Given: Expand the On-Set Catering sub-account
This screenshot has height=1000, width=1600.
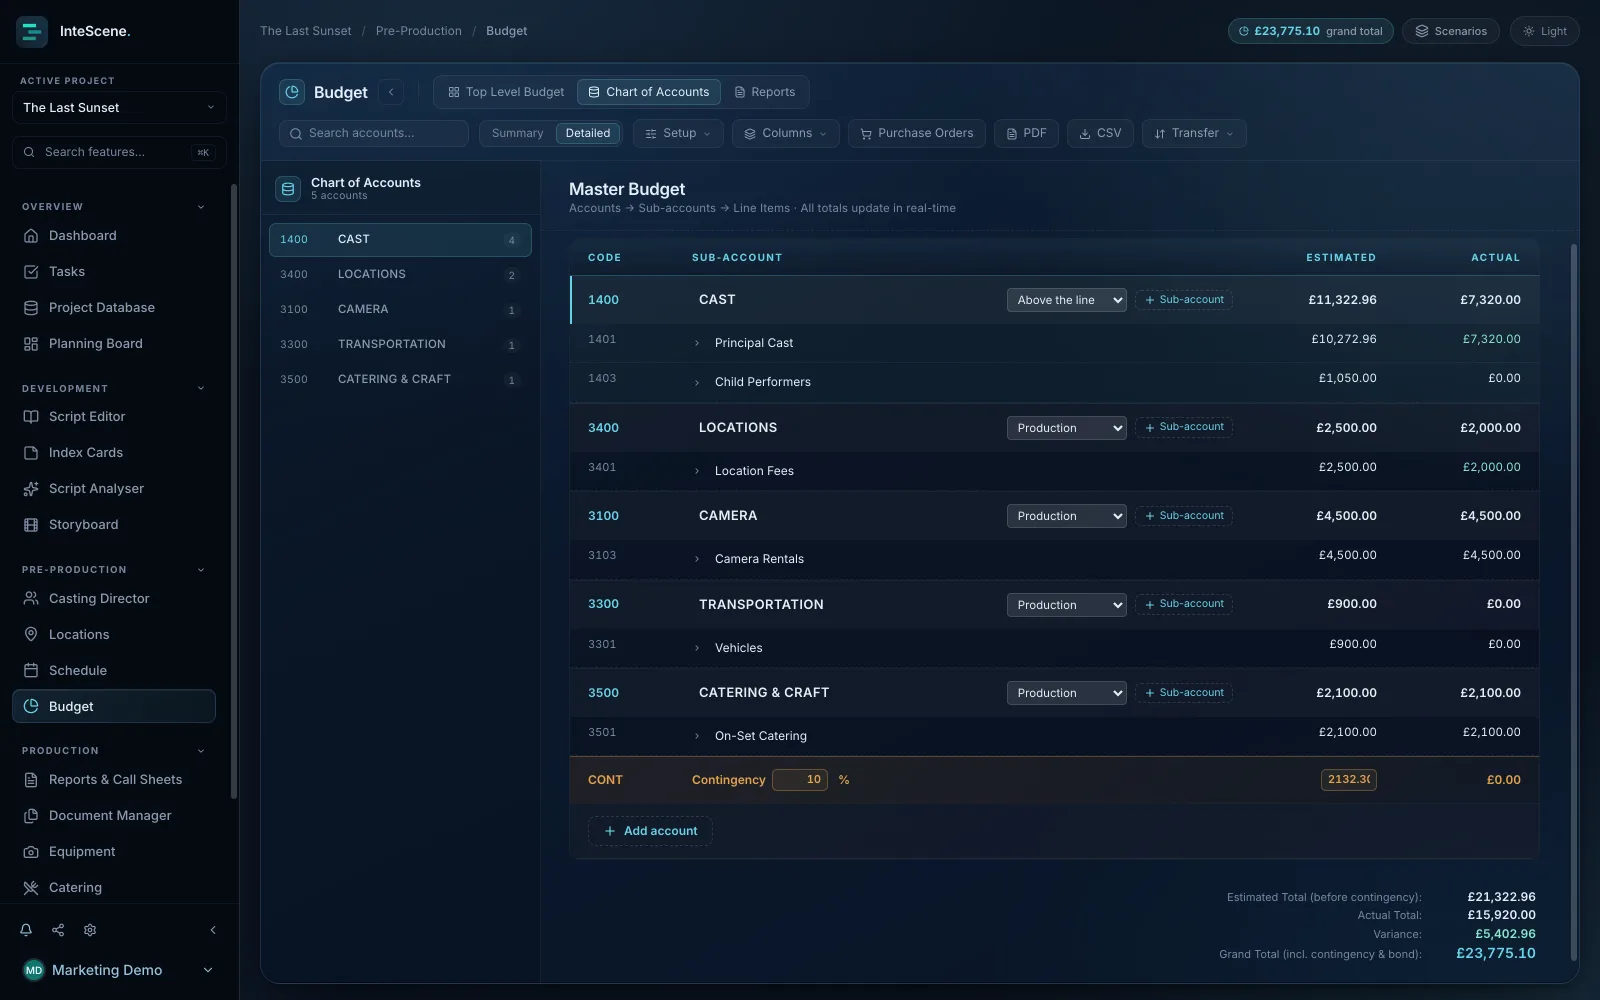Looking at the screenshot, I should 697,736.
